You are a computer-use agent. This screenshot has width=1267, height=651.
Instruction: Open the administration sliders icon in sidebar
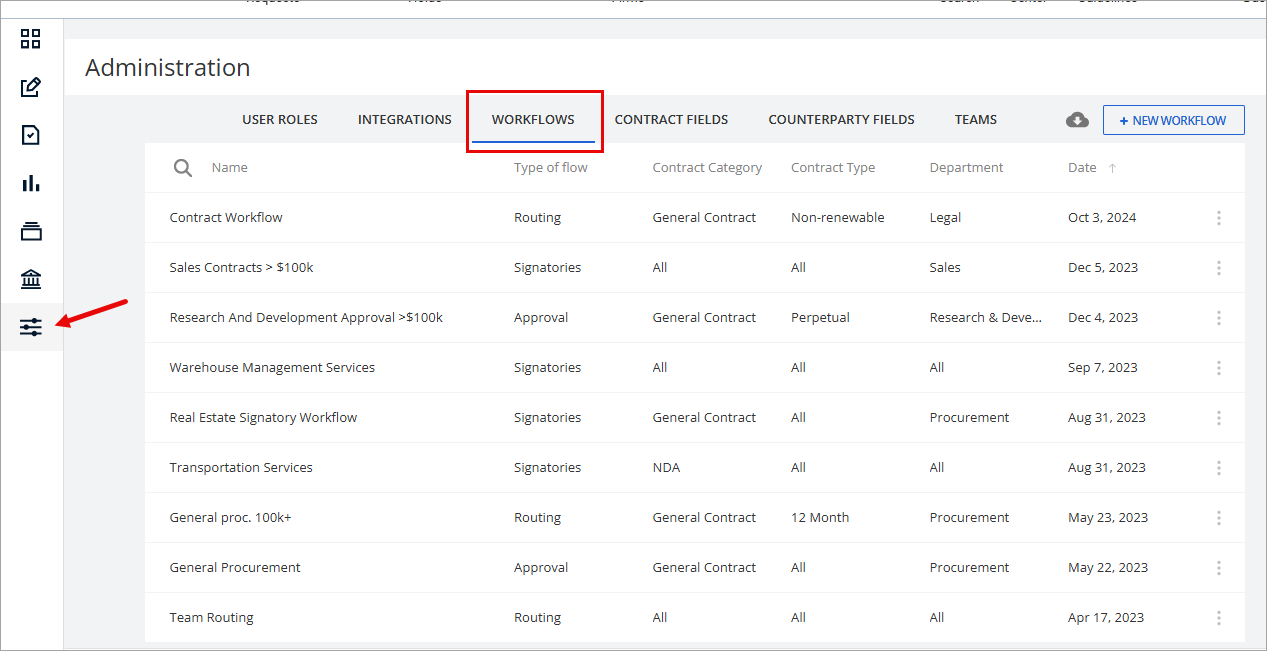(x=31, y=327)
